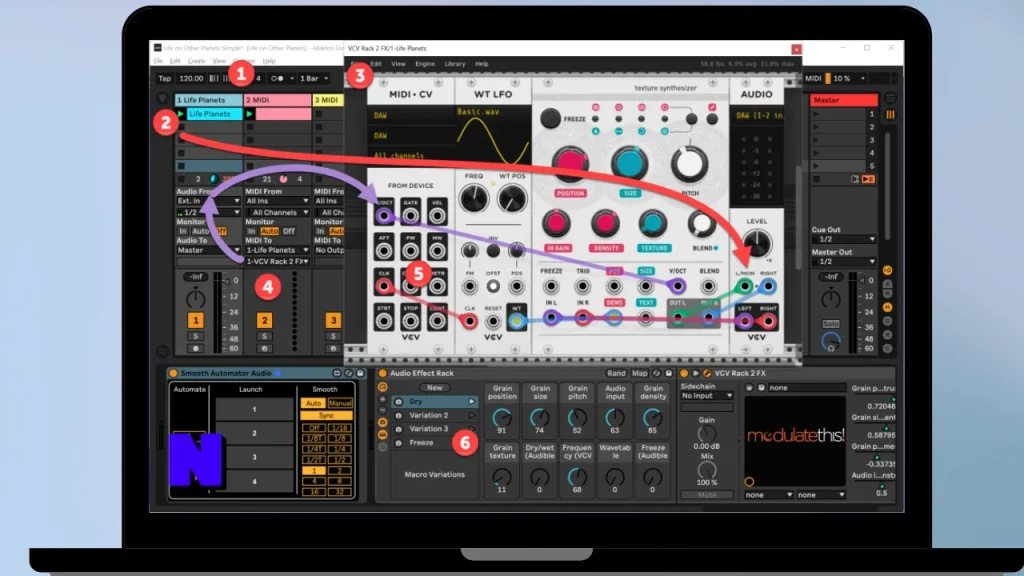Click the orange Back to Arrangement button
This screenshot has height=576, width=1024.
[x=868, y=179]
